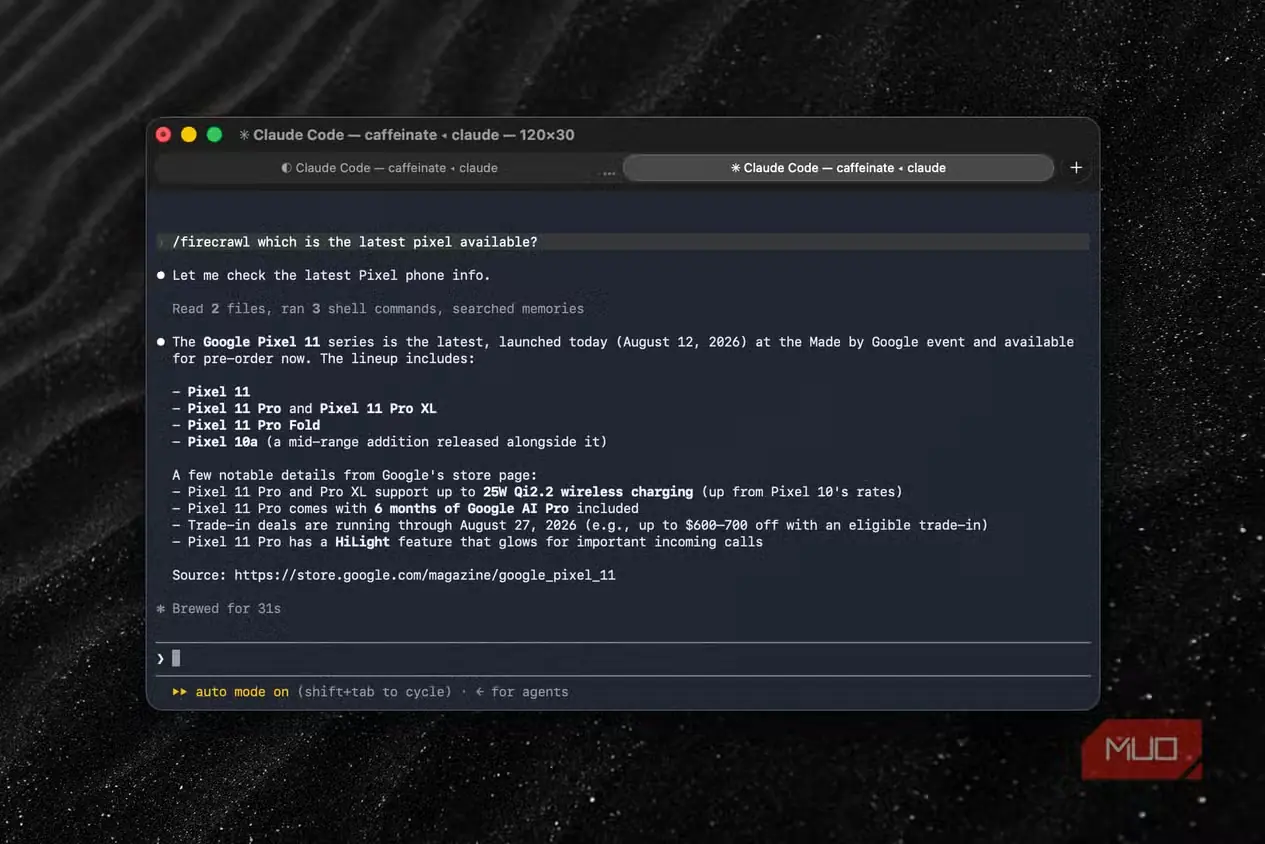Screen dimensions: 1265x844
Task: Click the ellipsis between the two tabs
Action: [608, 172]
